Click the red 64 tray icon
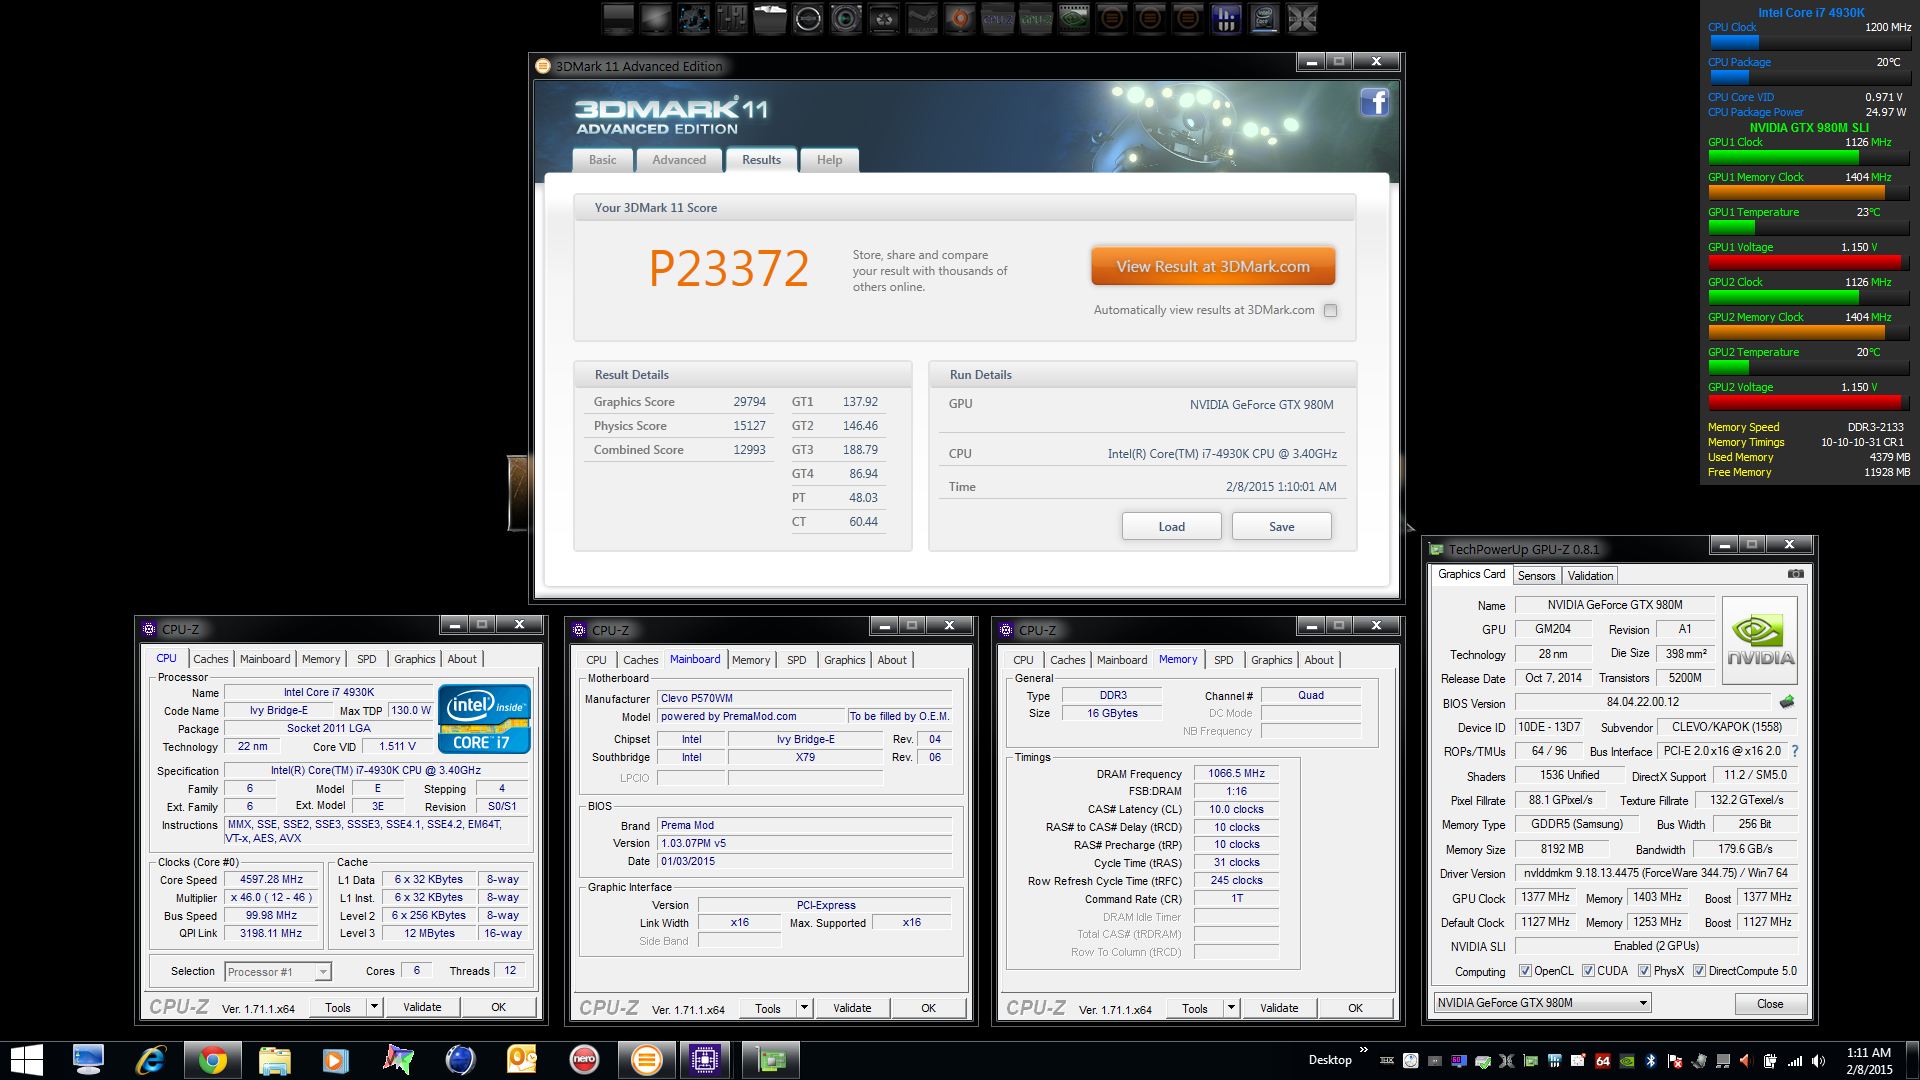This screenshot has height=1080, width=1920. pyautogui.click(x=1603, y=1061)
